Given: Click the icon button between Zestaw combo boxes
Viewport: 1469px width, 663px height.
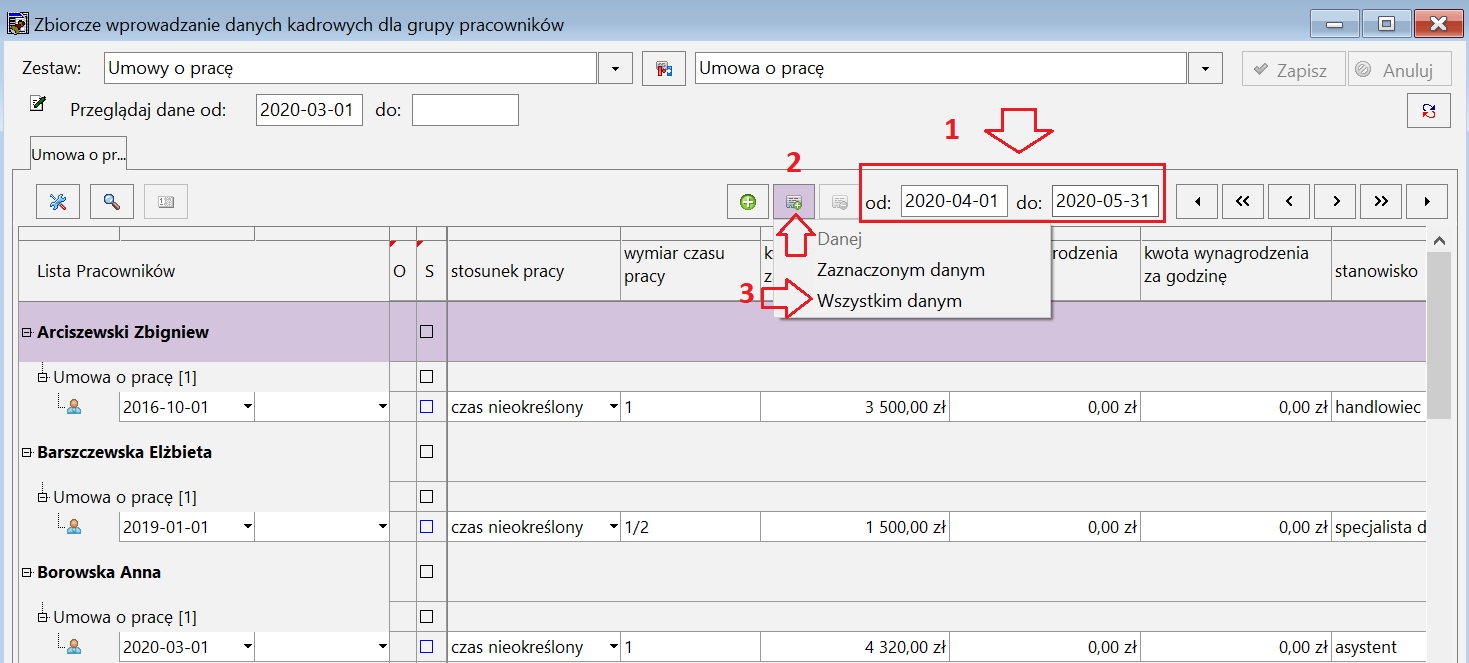Looking at the screenshot, I should (x=663, y=69).
